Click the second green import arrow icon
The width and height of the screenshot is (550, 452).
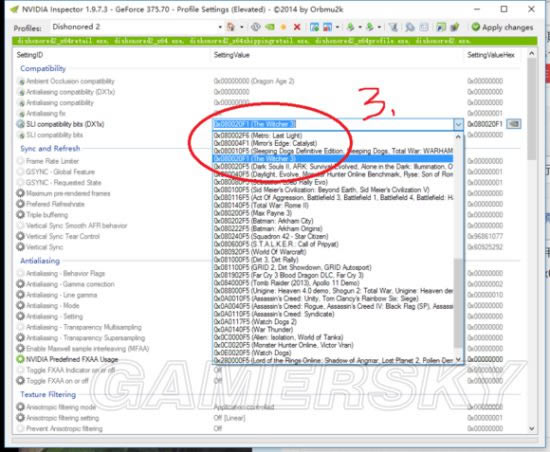(x=369, y=27)
